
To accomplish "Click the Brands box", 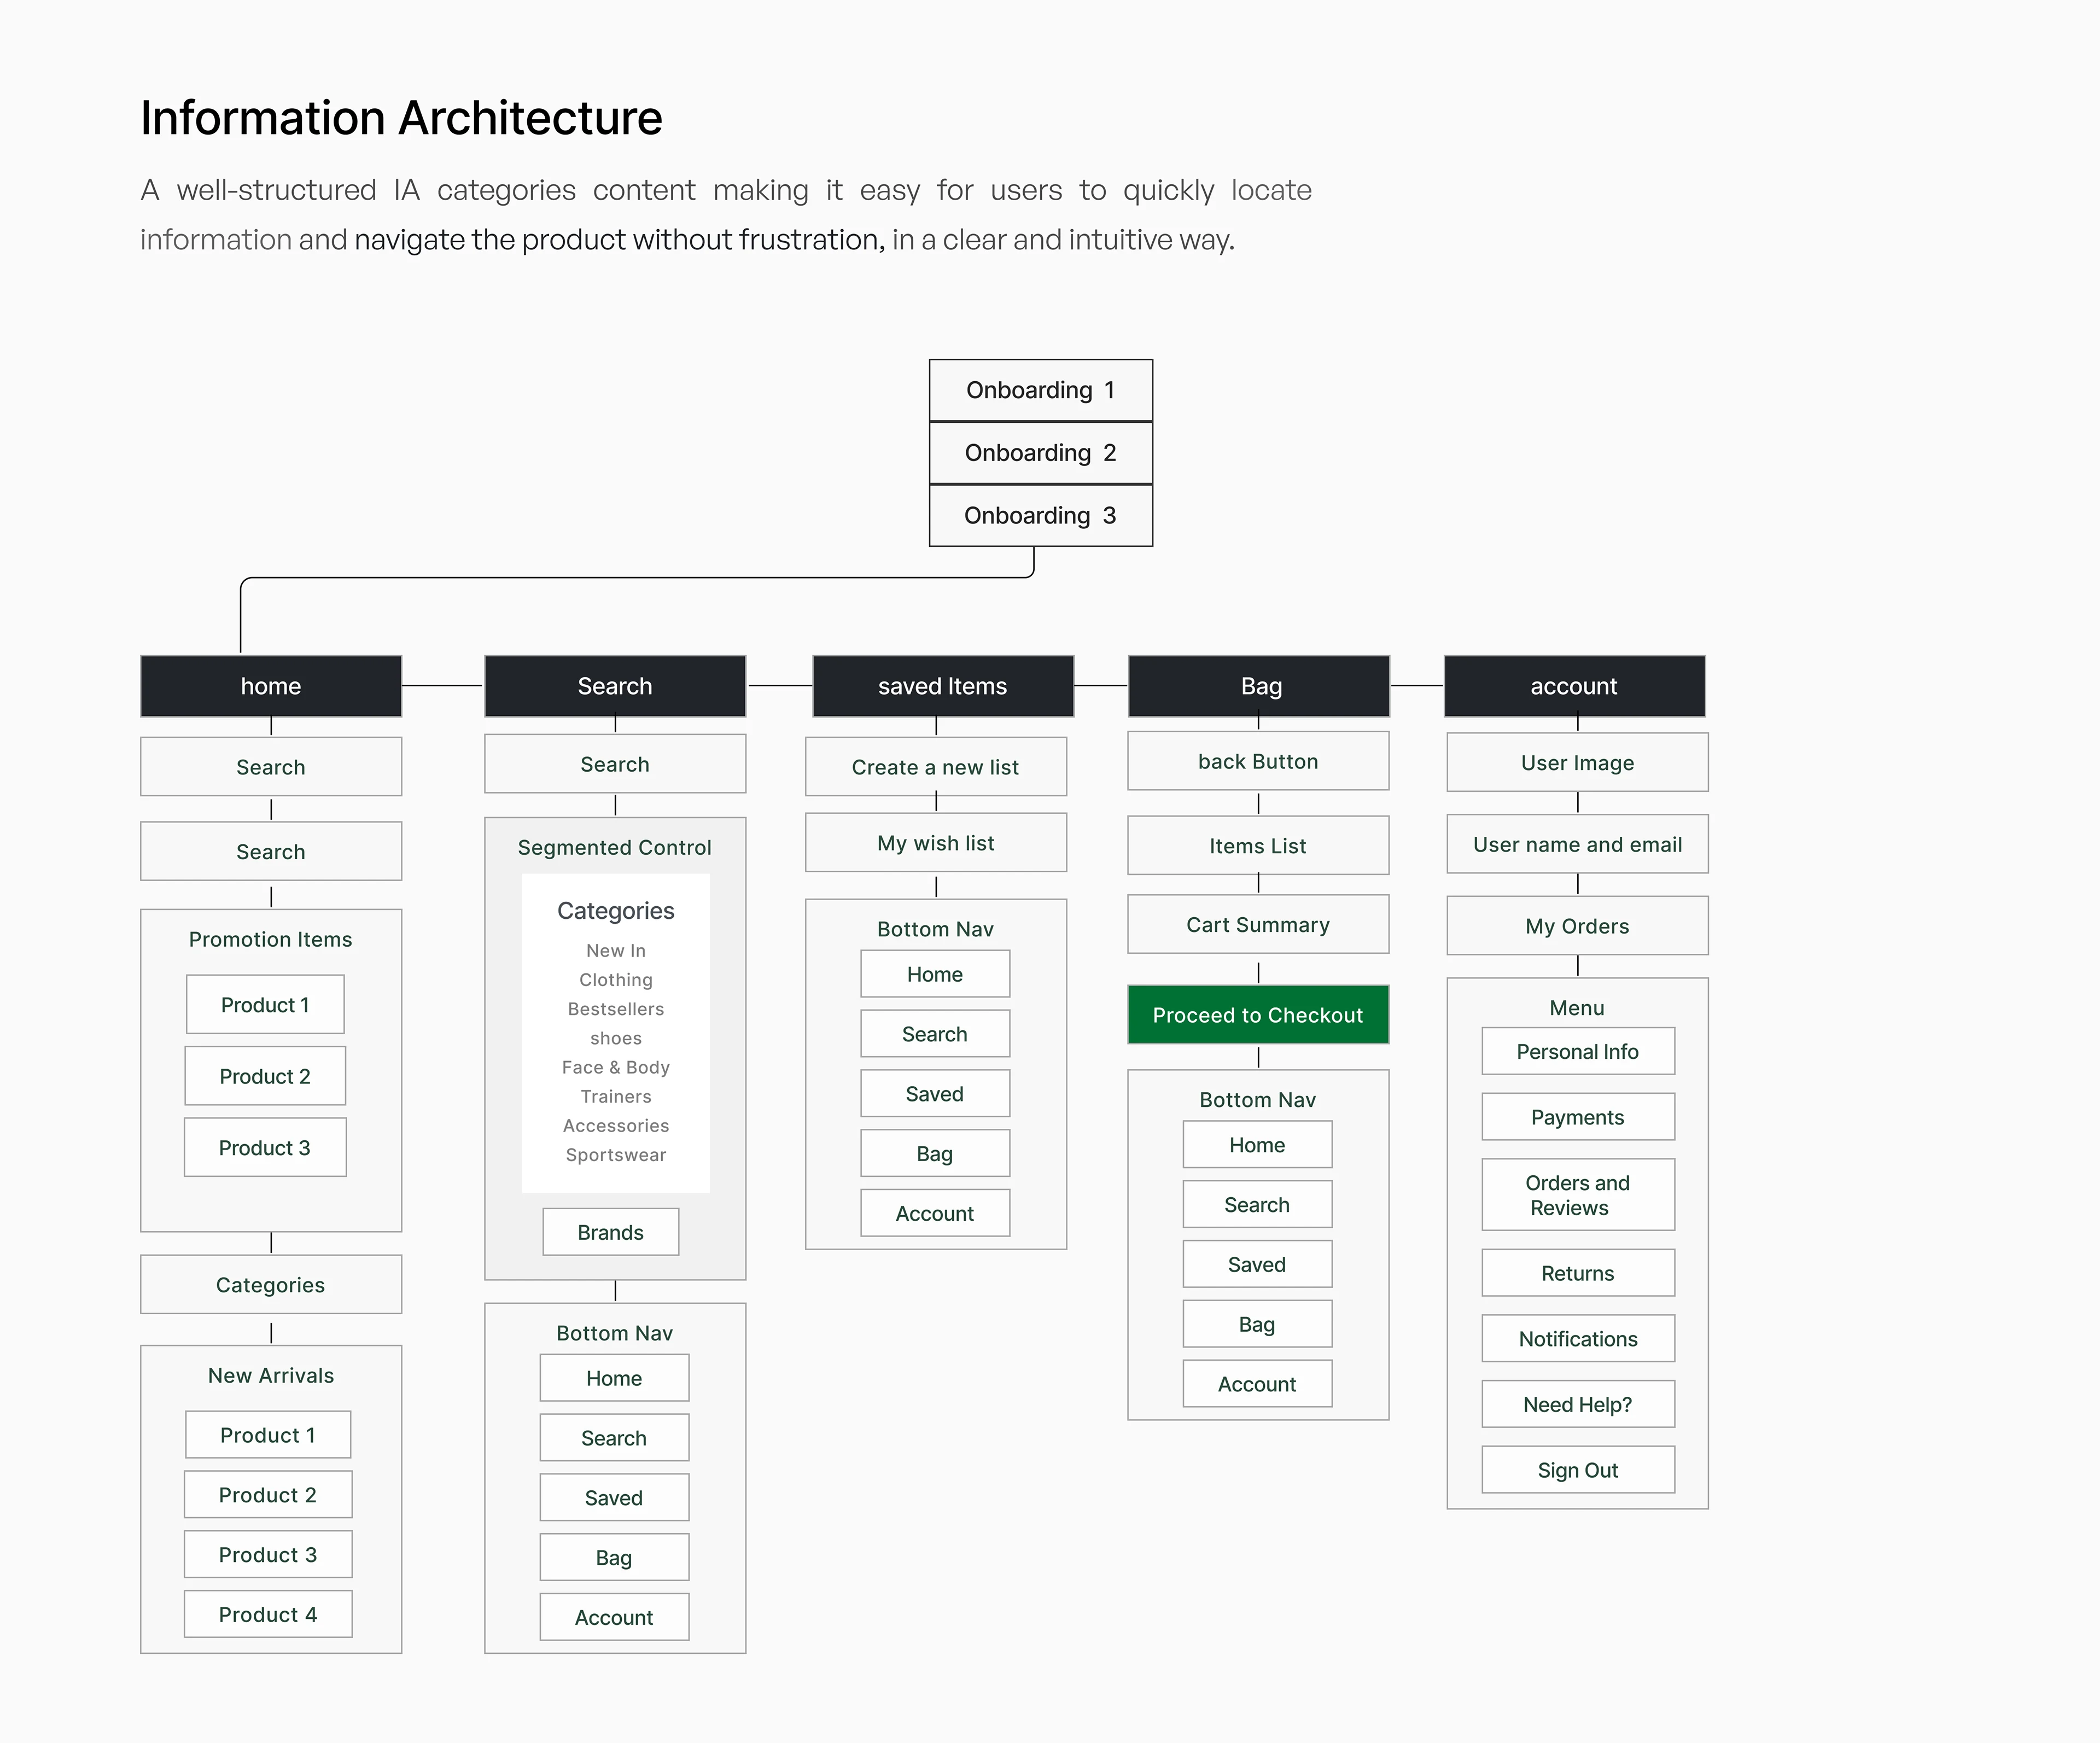I will [x=611, y=1232].
